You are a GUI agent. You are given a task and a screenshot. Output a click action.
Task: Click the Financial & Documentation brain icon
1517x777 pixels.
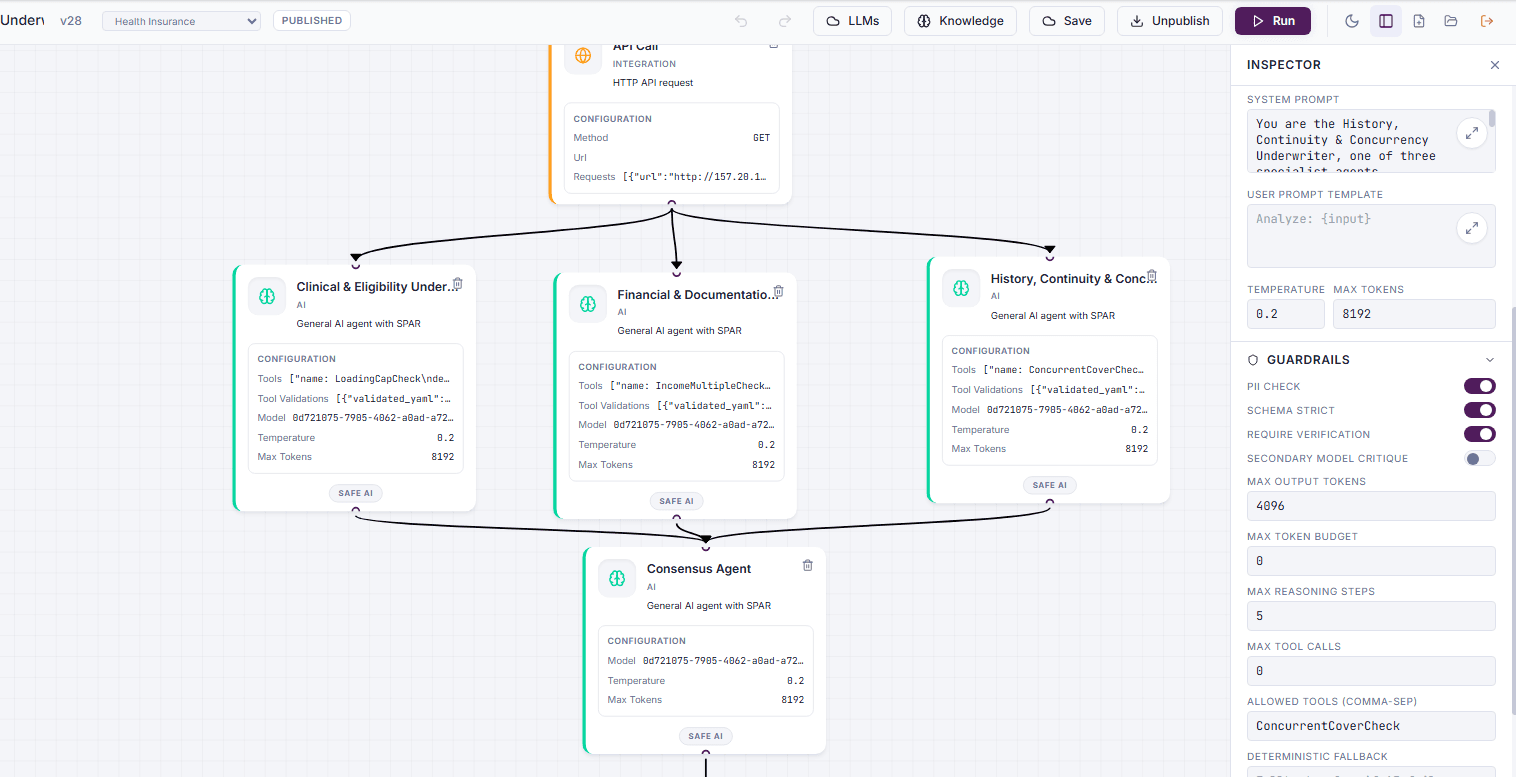click(x=588, y=304)
